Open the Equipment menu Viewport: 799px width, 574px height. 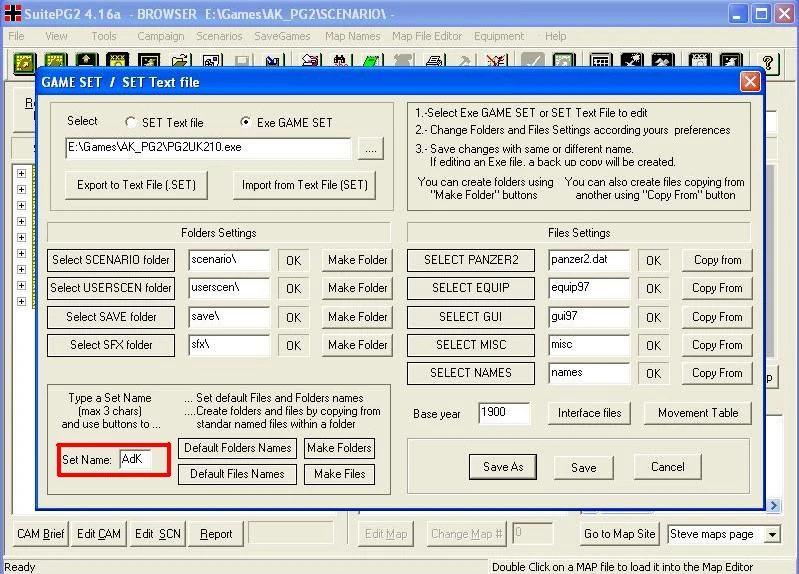[x=499, y=36]
